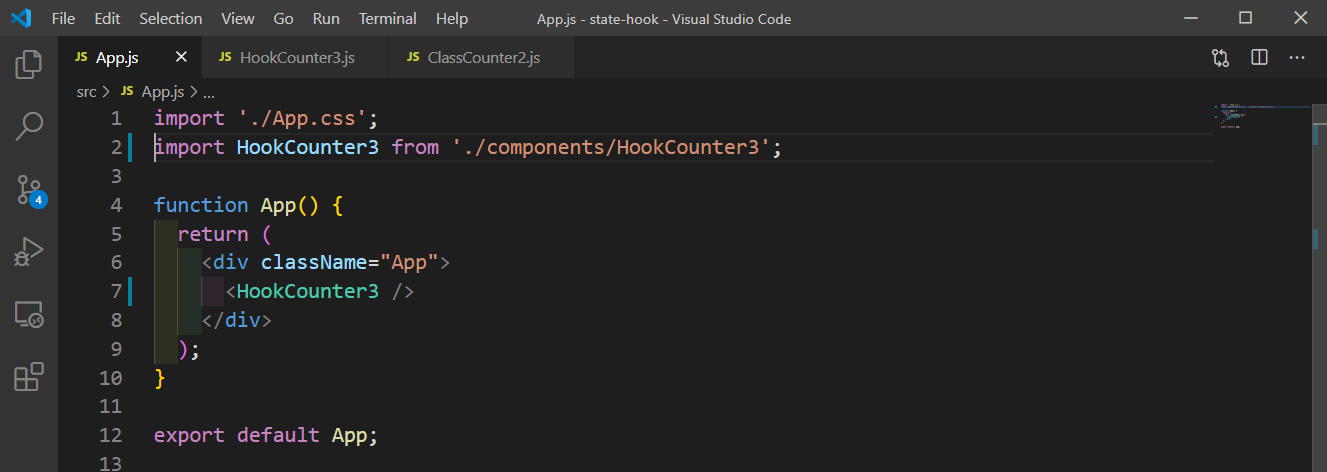
Task: Click the JS icon on ClassCounter2.js tab
Action: [x=413, y=58]
